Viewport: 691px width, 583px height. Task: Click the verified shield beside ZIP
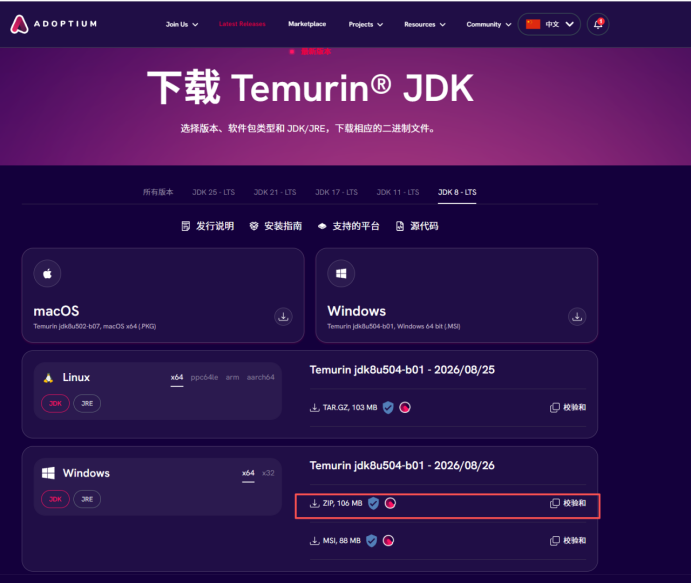coord(373,503)
